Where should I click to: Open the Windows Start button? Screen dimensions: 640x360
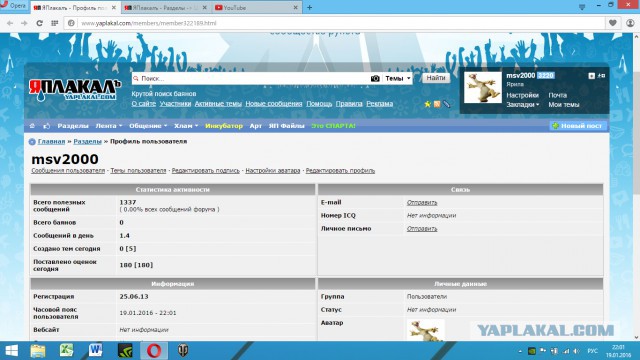click(11, 351)
